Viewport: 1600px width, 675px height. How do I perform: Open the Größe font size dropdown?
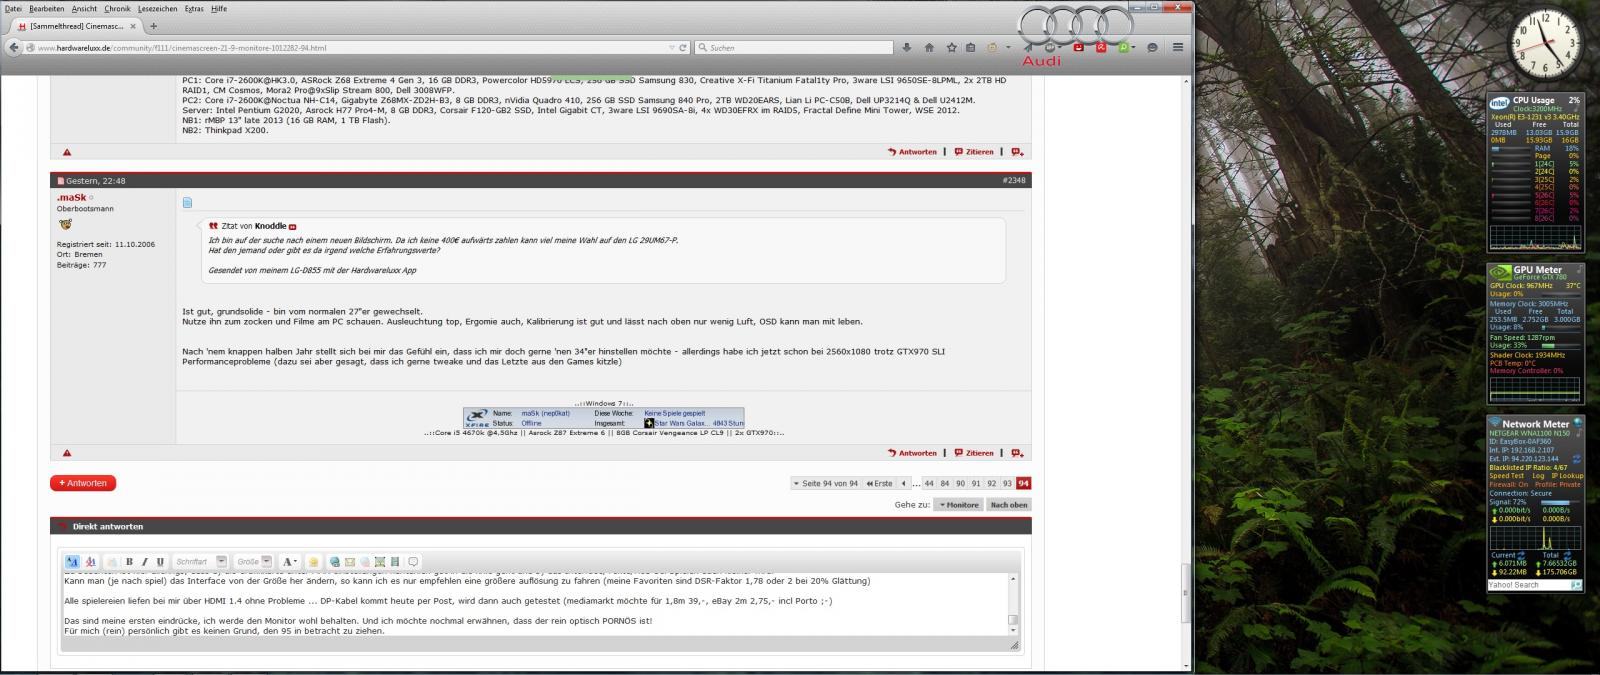pyautogui.click(x=254, y=562)
